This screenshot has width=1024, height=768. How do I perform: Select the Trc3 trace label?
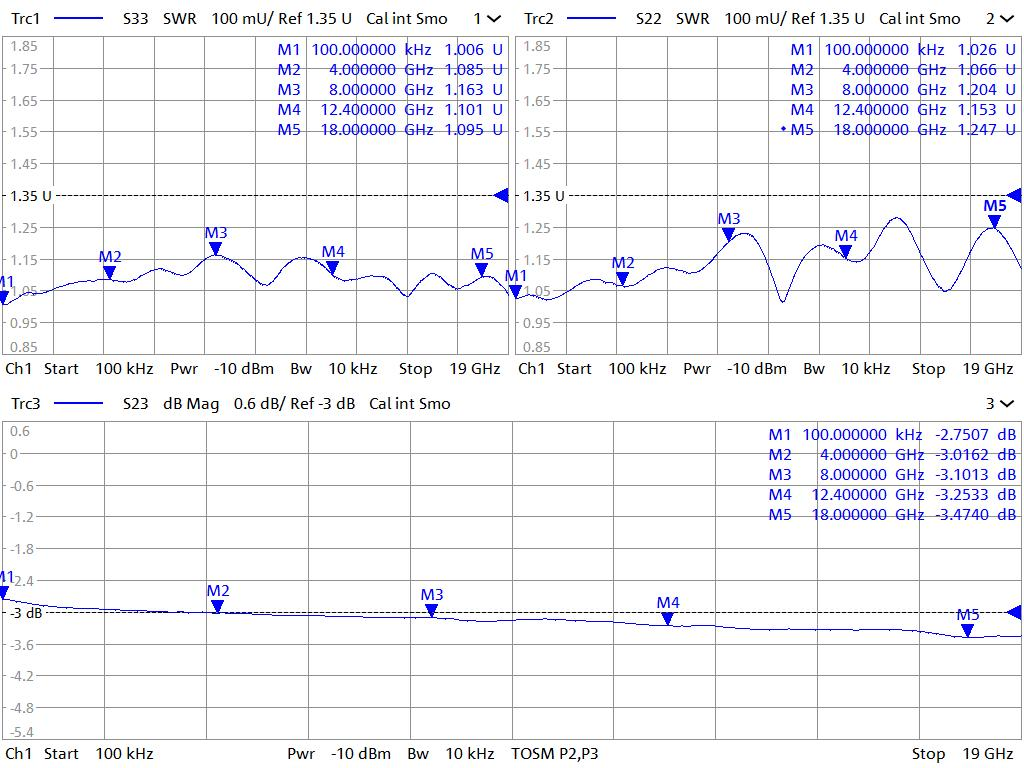(26, 404)
